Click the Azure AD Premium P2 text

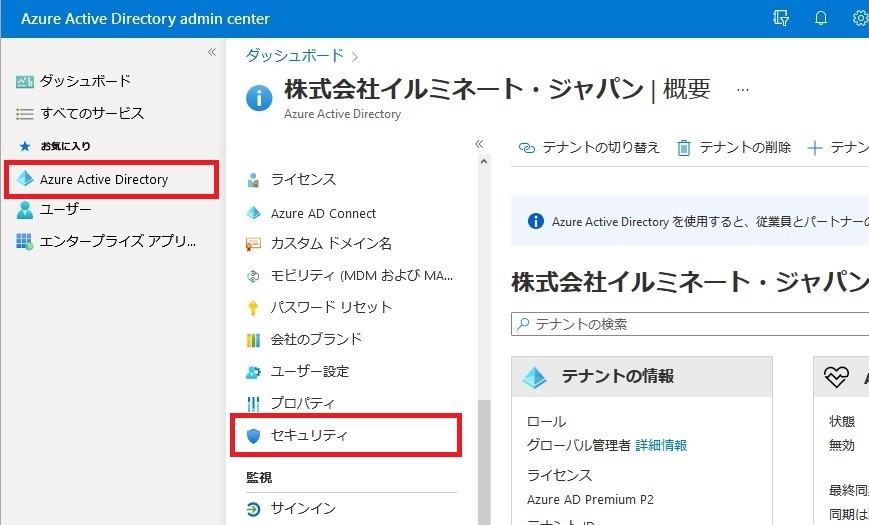click(x=590, y=499)
